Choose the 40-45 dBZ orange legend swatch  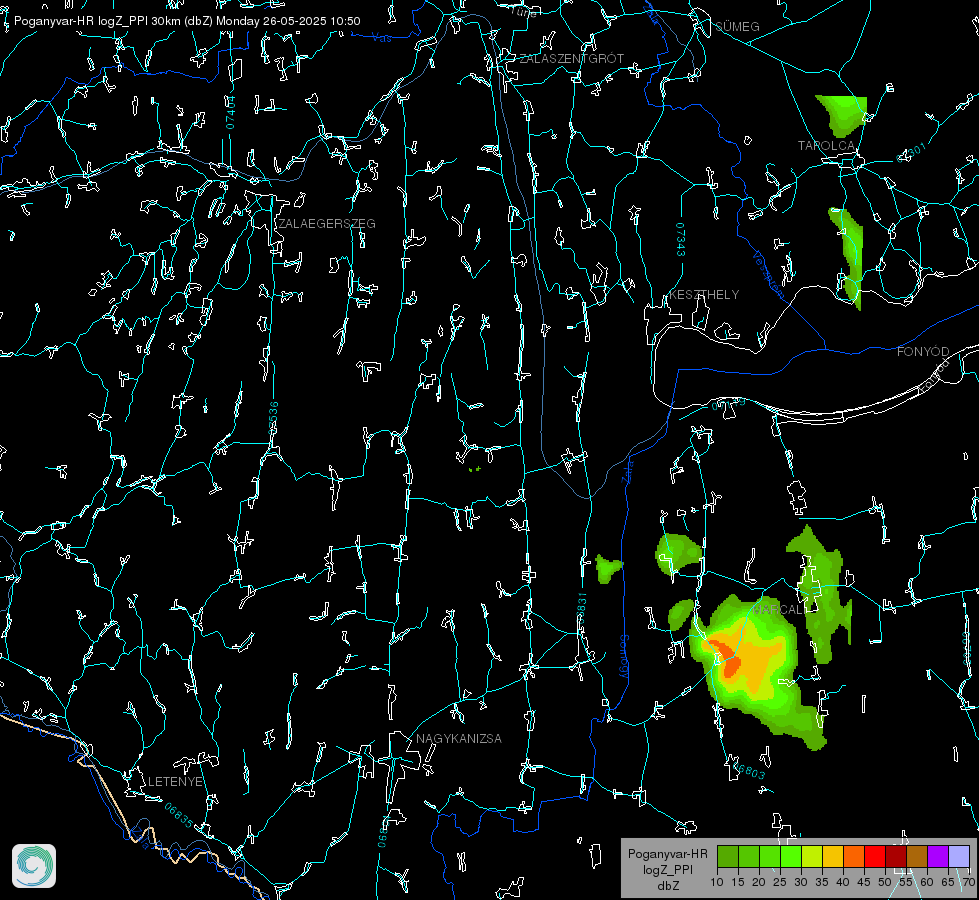(x=854, y=856)
